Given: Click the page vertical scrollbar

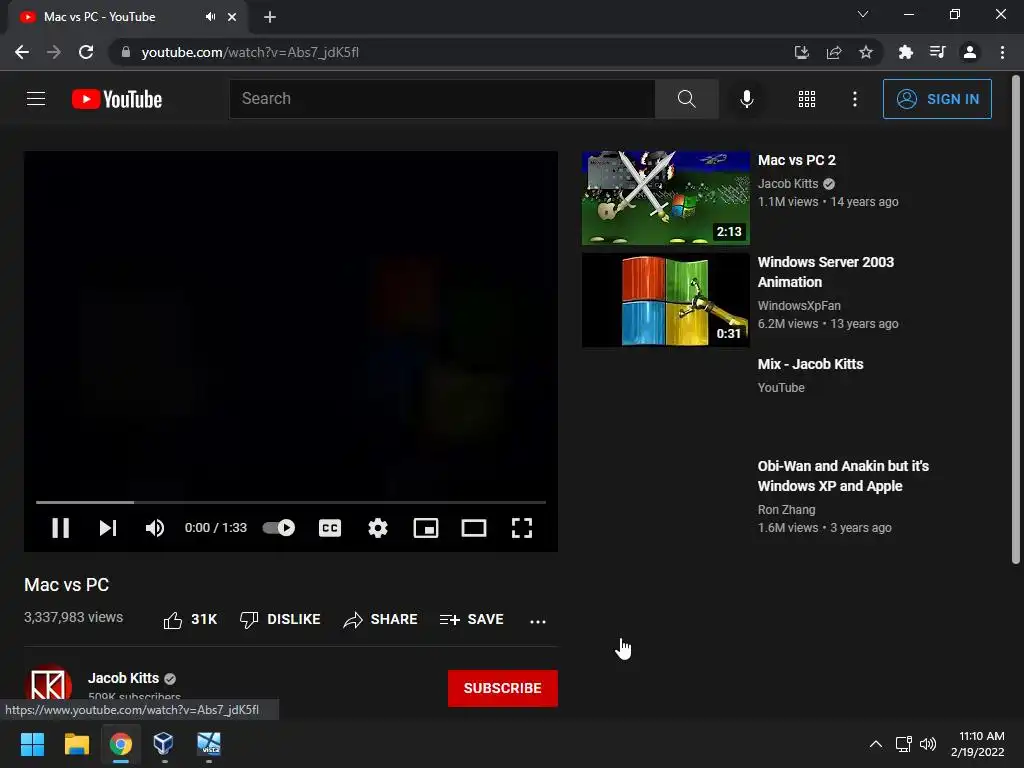Looking at the screenshot, I should [x=1016, y=320].
